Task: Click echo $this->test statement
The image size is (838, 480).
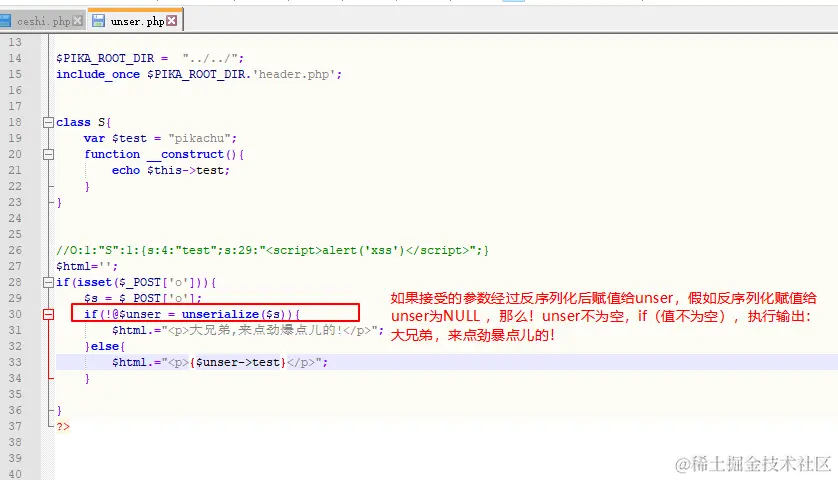Action: point(170,171)
